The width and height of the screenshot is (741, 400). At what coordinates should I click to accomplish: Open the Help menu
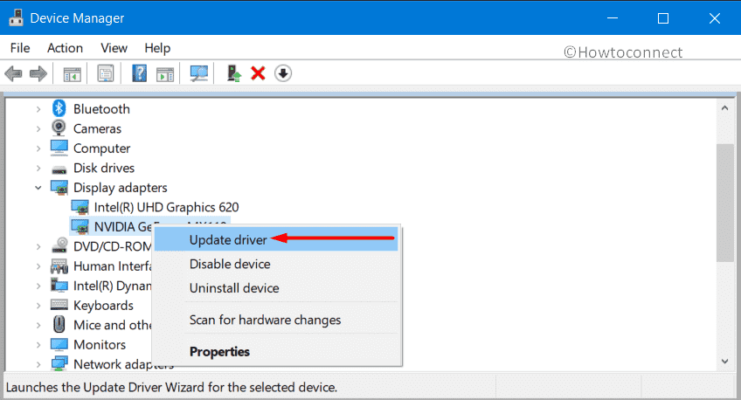(157, 48)
